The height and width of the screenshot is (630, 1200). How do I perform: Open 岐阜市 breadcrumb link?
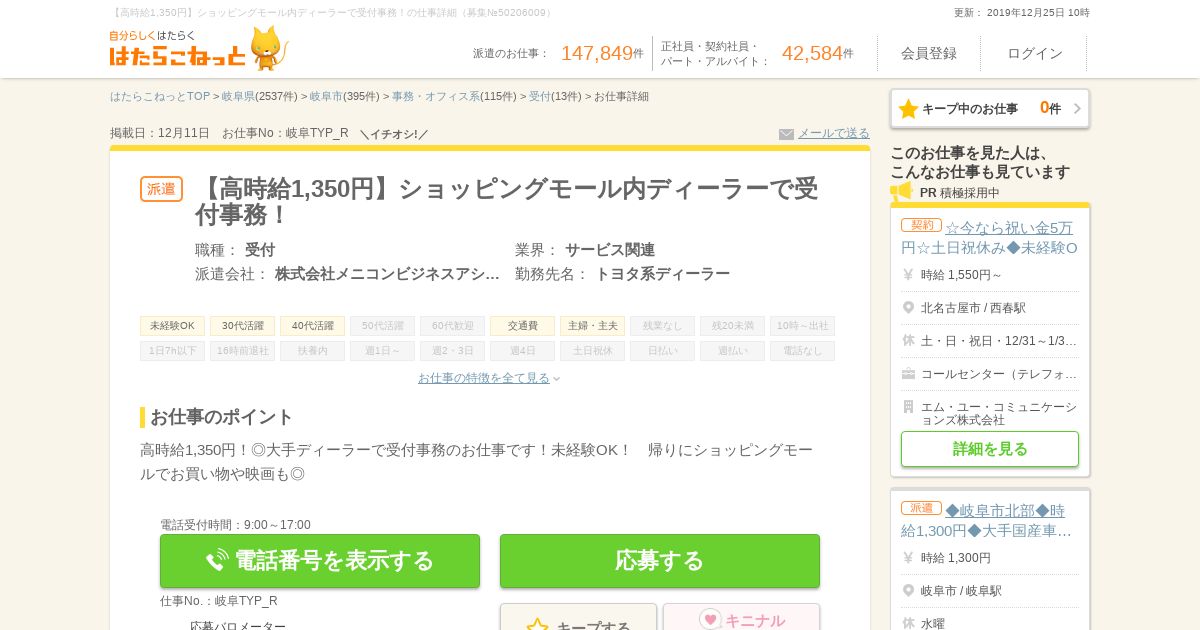point(326,96)
